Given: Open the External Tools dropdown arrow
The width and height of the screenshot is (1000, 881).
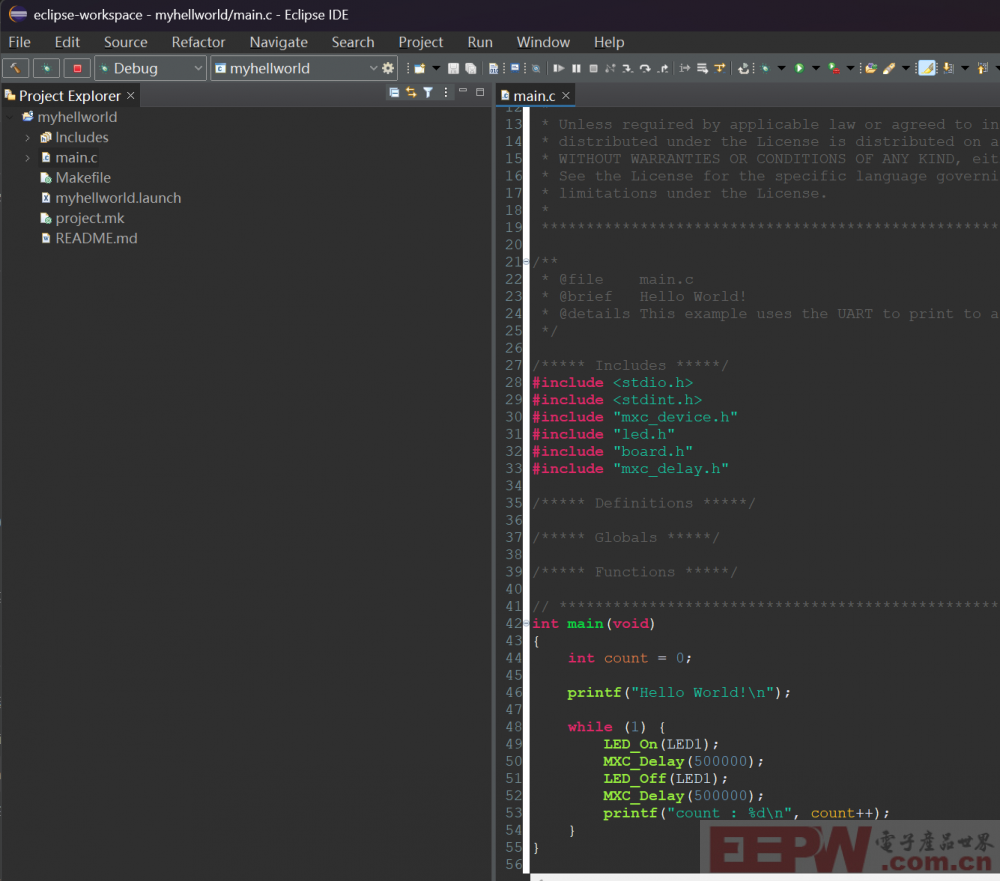Looking at the screenshot, I should coord(850,68).
